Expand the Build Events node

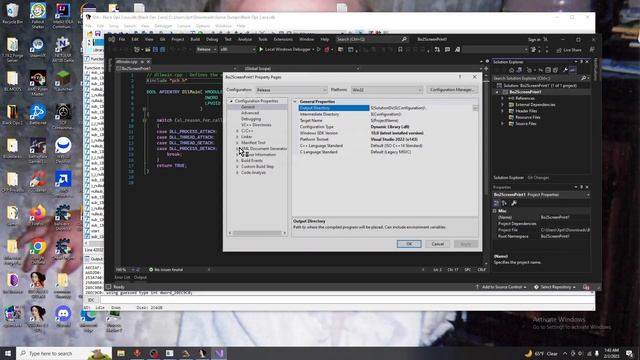(237, 160)
